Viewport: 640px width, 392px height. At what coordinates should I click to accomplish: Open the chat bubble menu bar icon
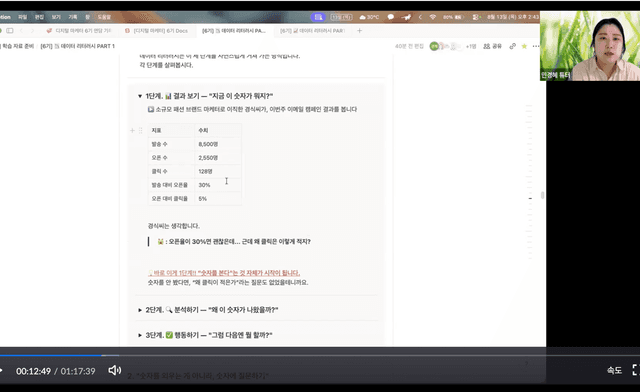[391, 17]
